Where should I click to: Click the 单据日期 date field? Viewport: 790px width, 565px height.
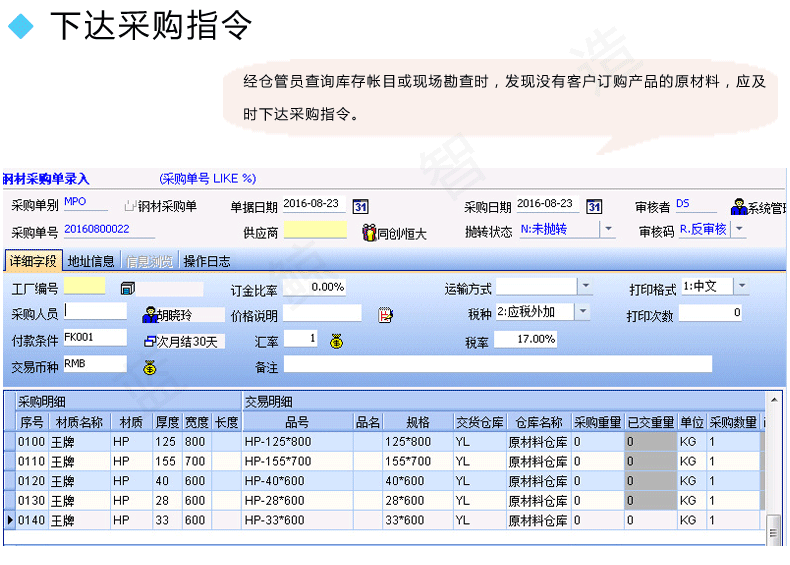coord(314,204)
